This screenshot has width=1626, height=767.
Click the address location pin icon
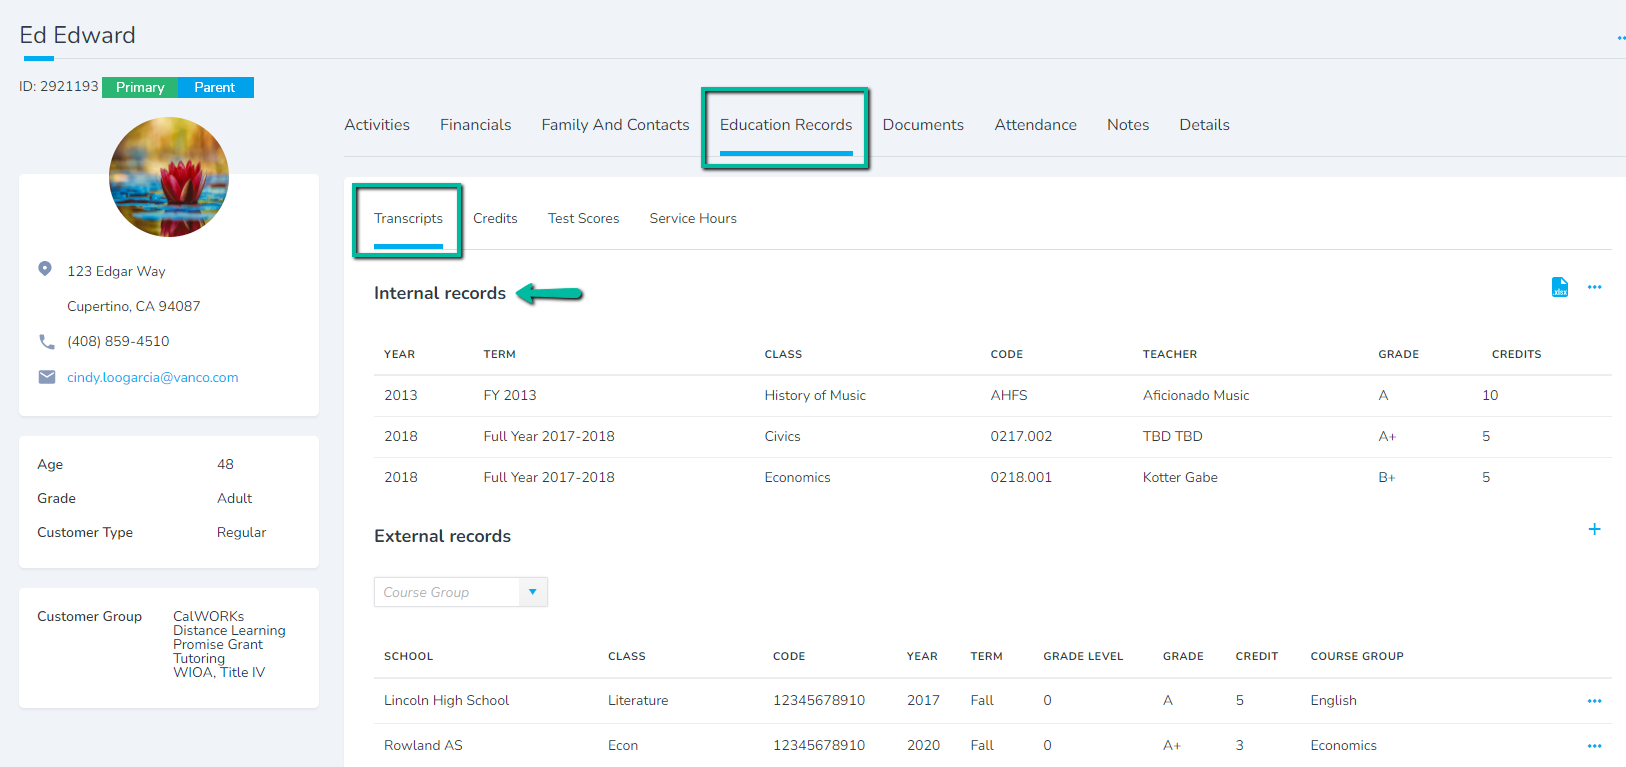point(45,269)
